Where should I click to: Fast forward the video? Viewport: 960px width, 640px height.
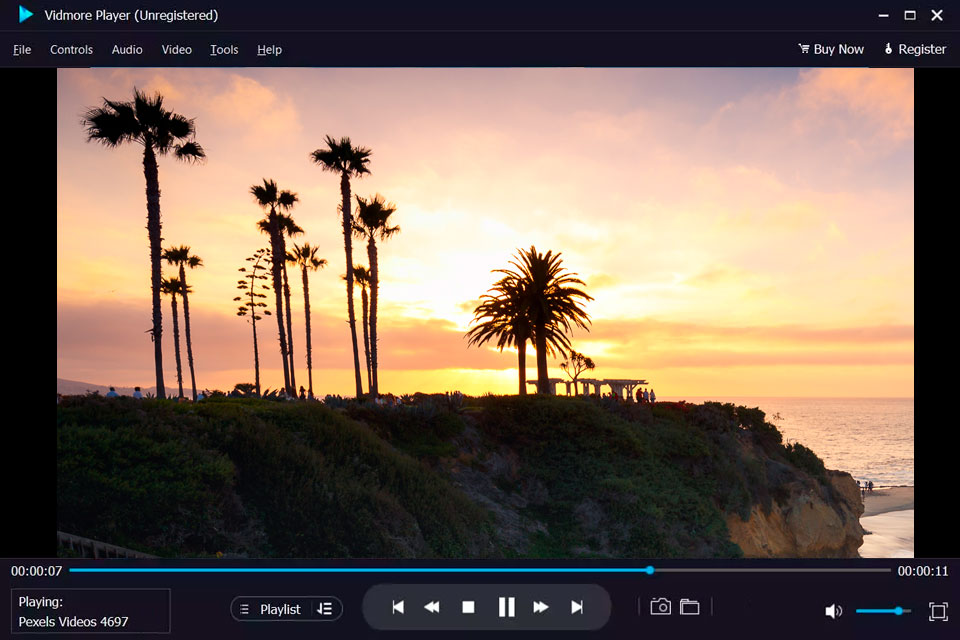(x=541, y=607)
